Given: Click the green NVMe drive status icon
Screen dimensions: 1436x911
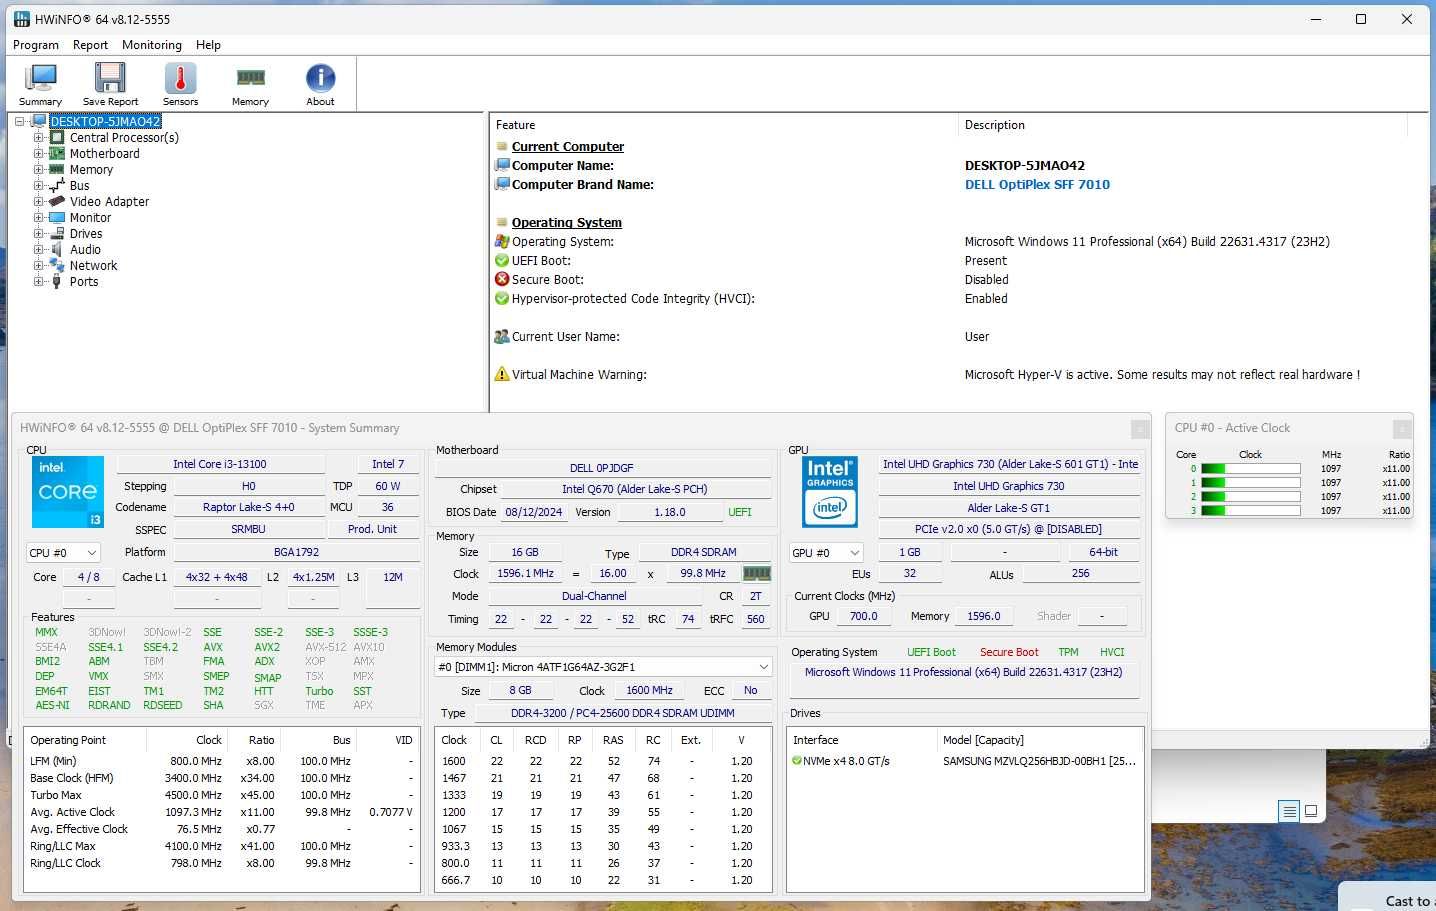Looking at the screenshot, I should 797,761.
